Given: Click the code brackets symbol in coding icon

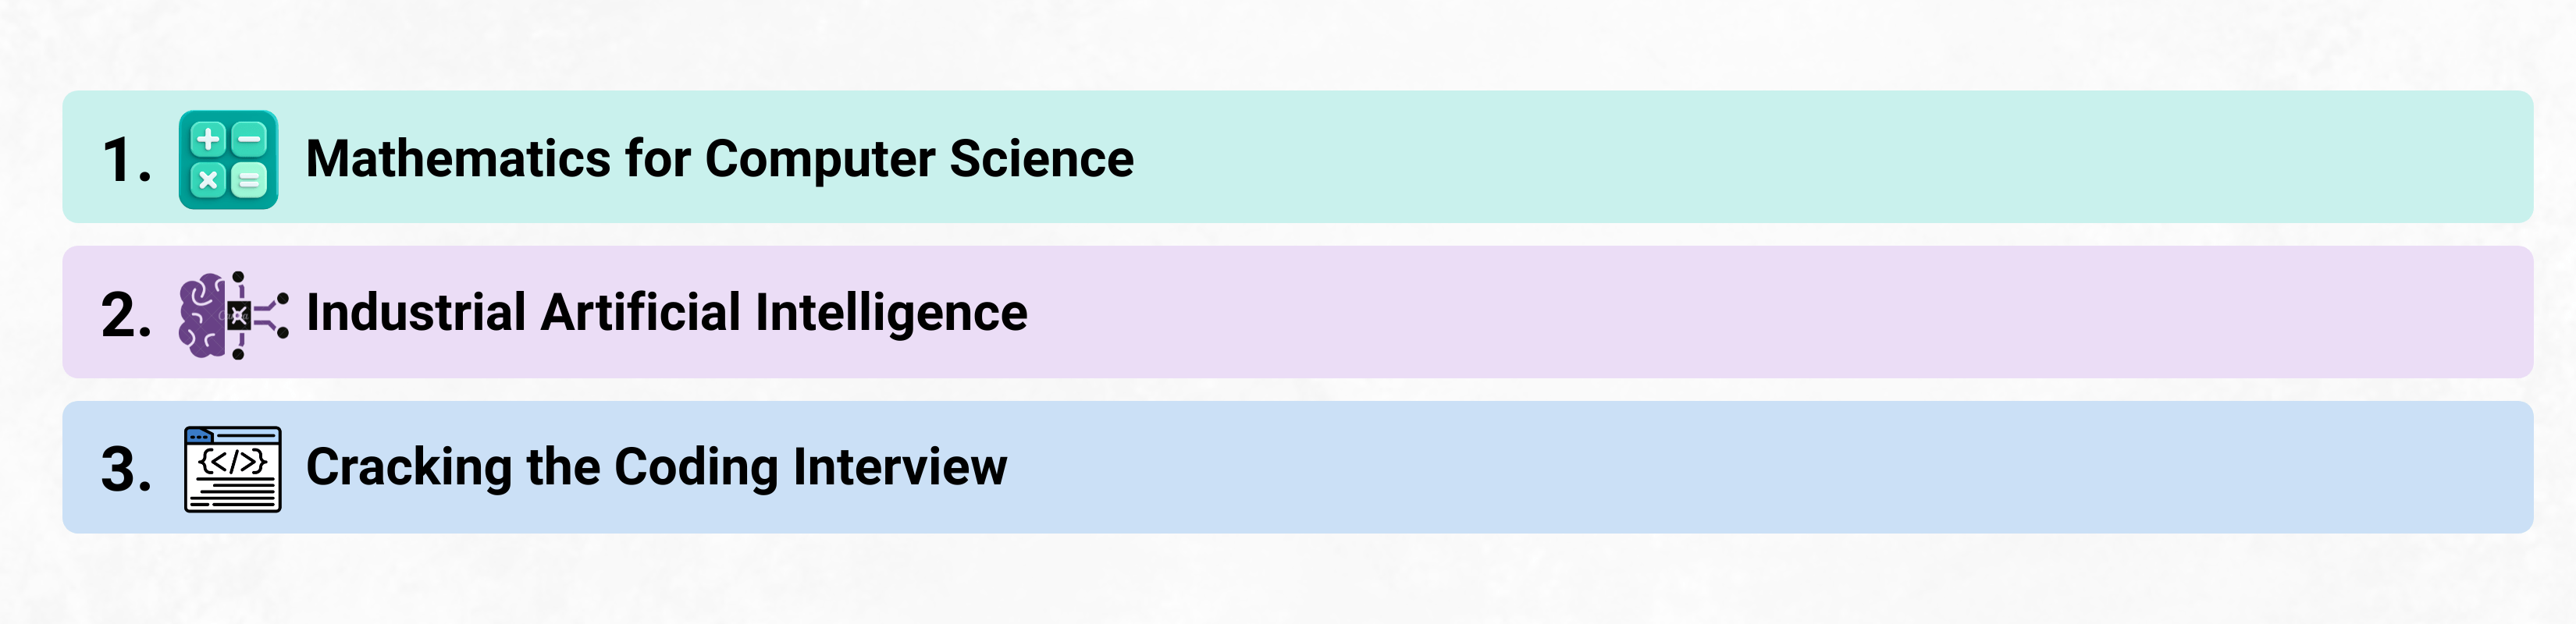Looking at the screenshot, I should coord(232,460).
